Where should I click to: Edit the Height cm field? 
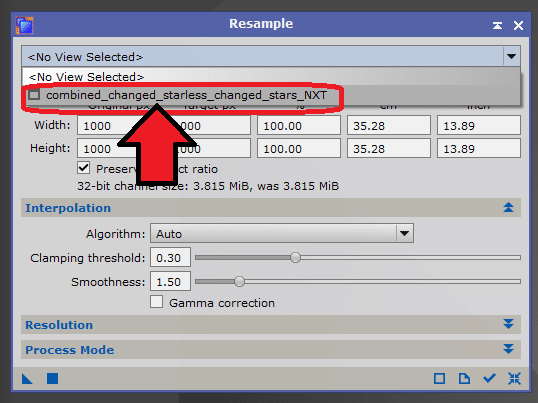point(389,149)
